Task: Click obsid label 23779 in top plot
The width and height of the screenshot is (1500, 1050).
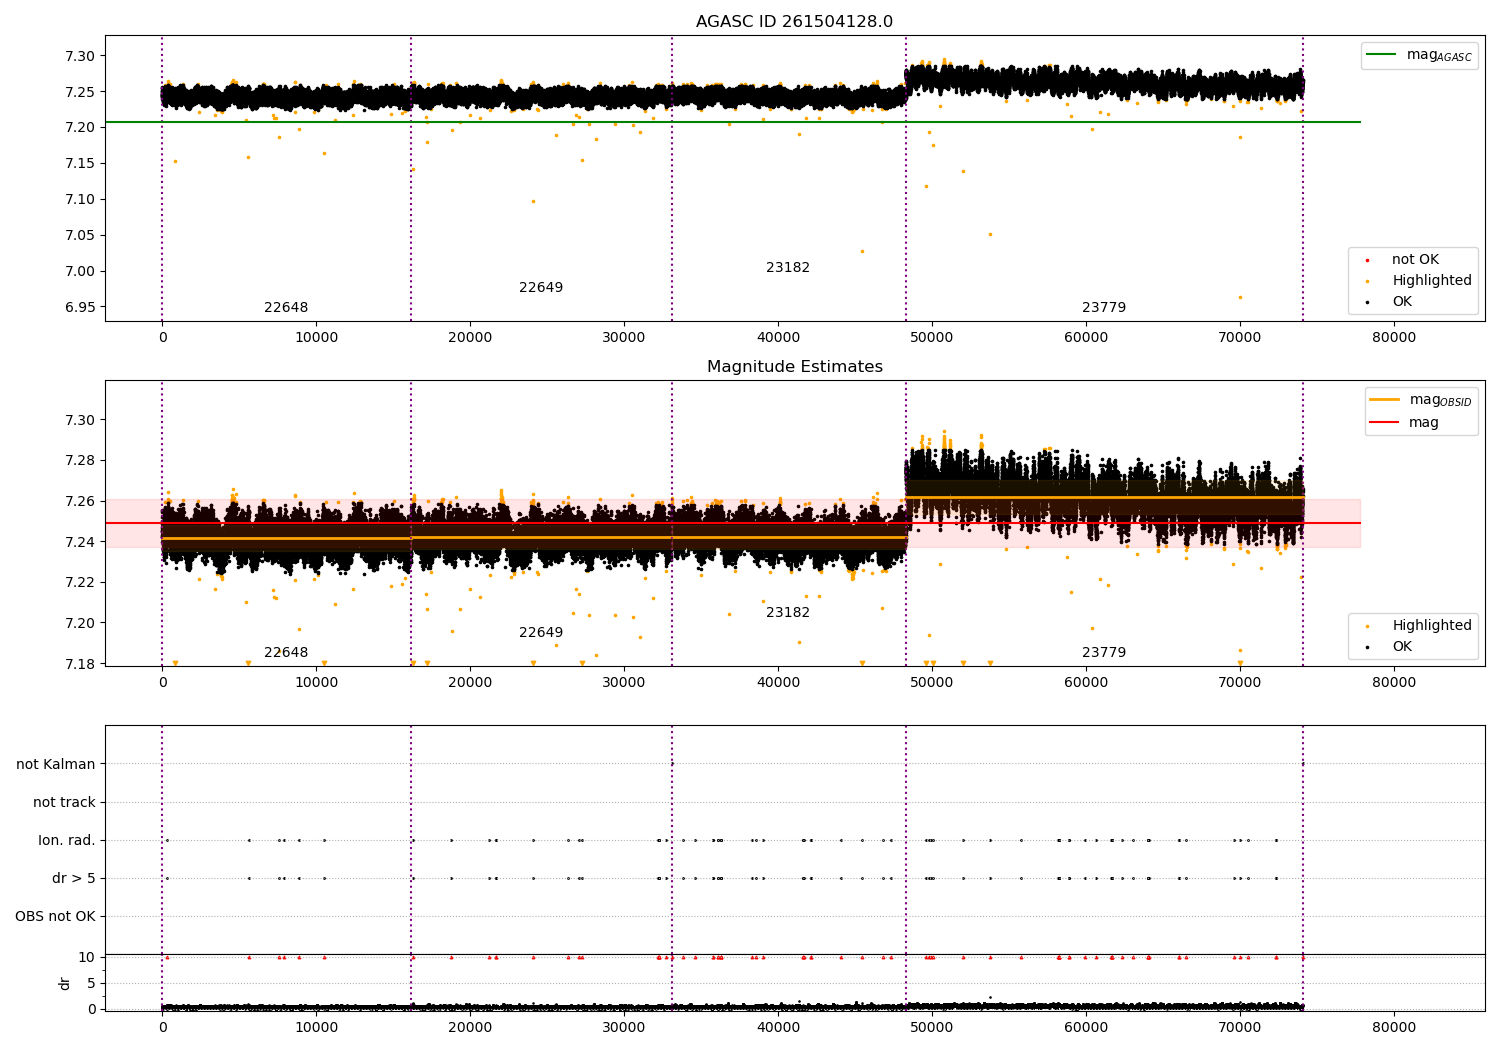Action: point(1104,308)
